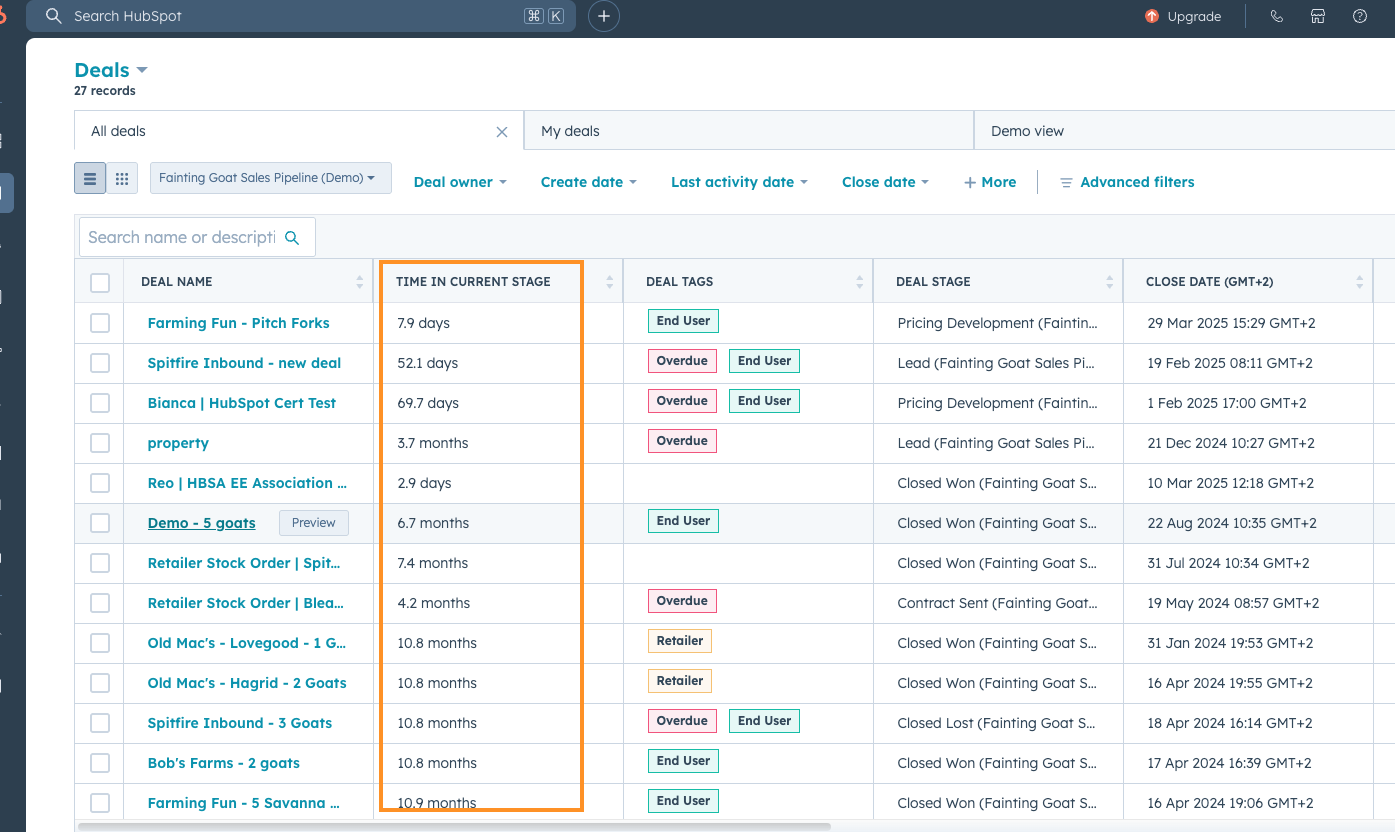Click the search icon in deal search box
1395x832 pixels.
292,238
